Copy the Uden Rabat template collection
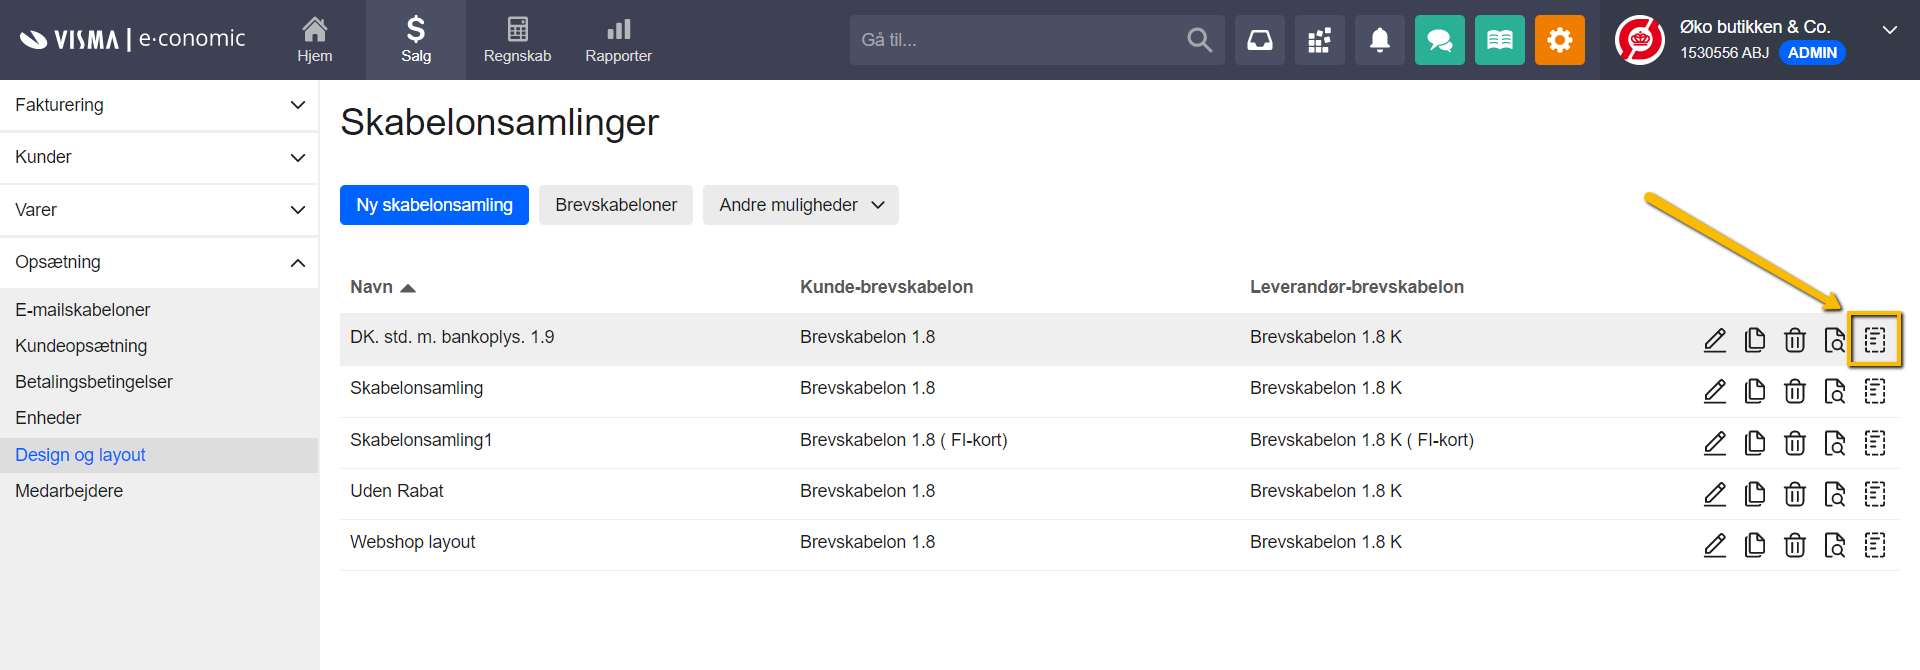Screen dimensions: 1920x670 (x=1754, y=494)
